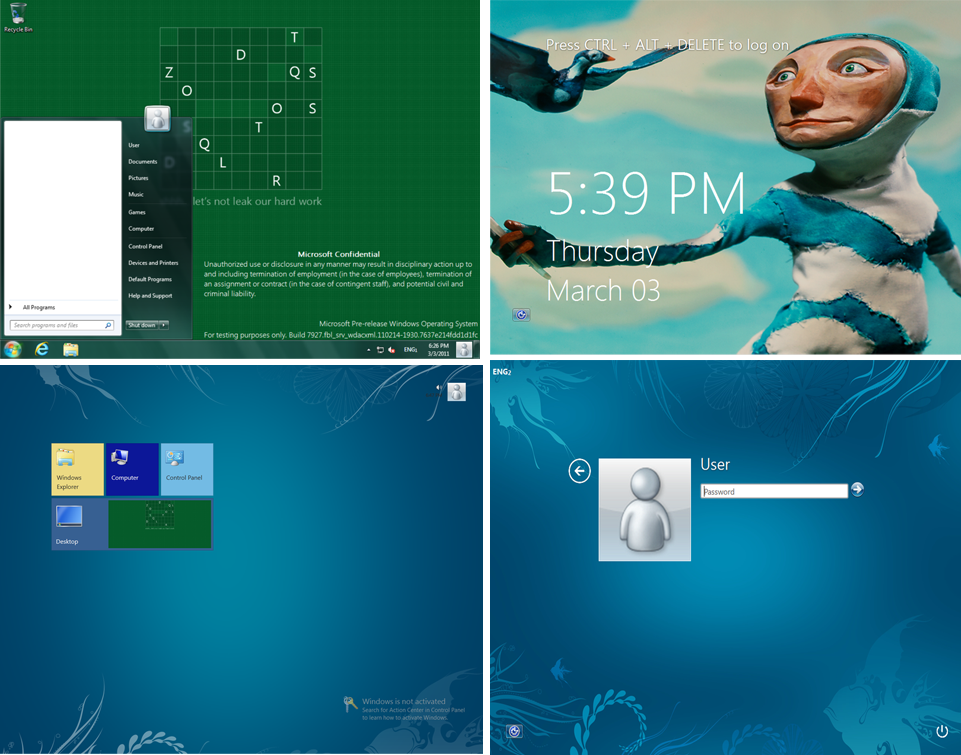Open the network tray icon
This screenshot has height=755, width=961.
[x=380, y=350]
